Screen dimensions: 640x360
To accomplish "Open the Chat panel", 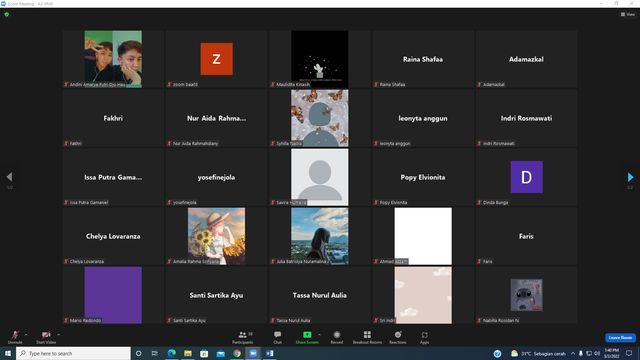I will (278, 337).
